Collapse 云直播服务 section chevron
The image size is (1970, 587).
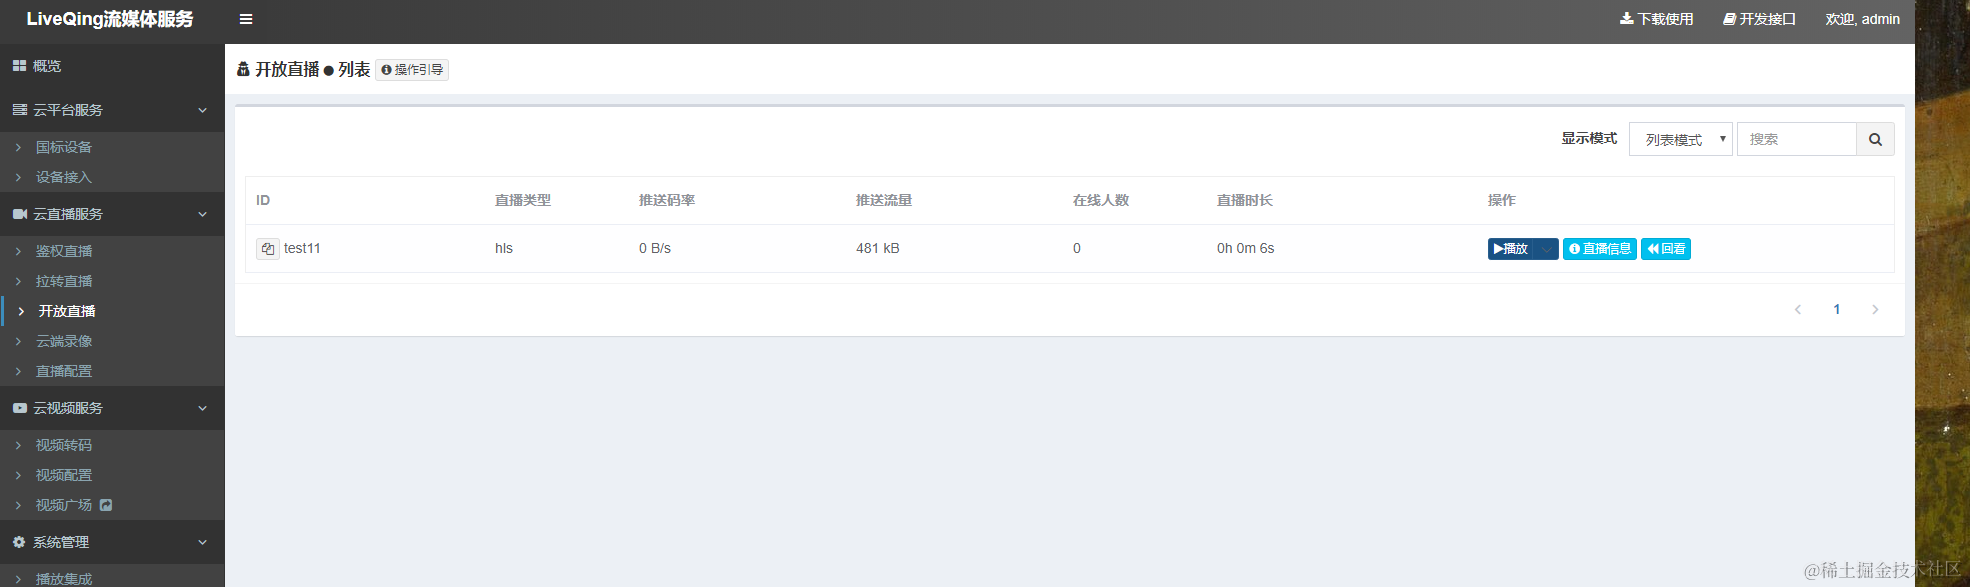point(202,214)
